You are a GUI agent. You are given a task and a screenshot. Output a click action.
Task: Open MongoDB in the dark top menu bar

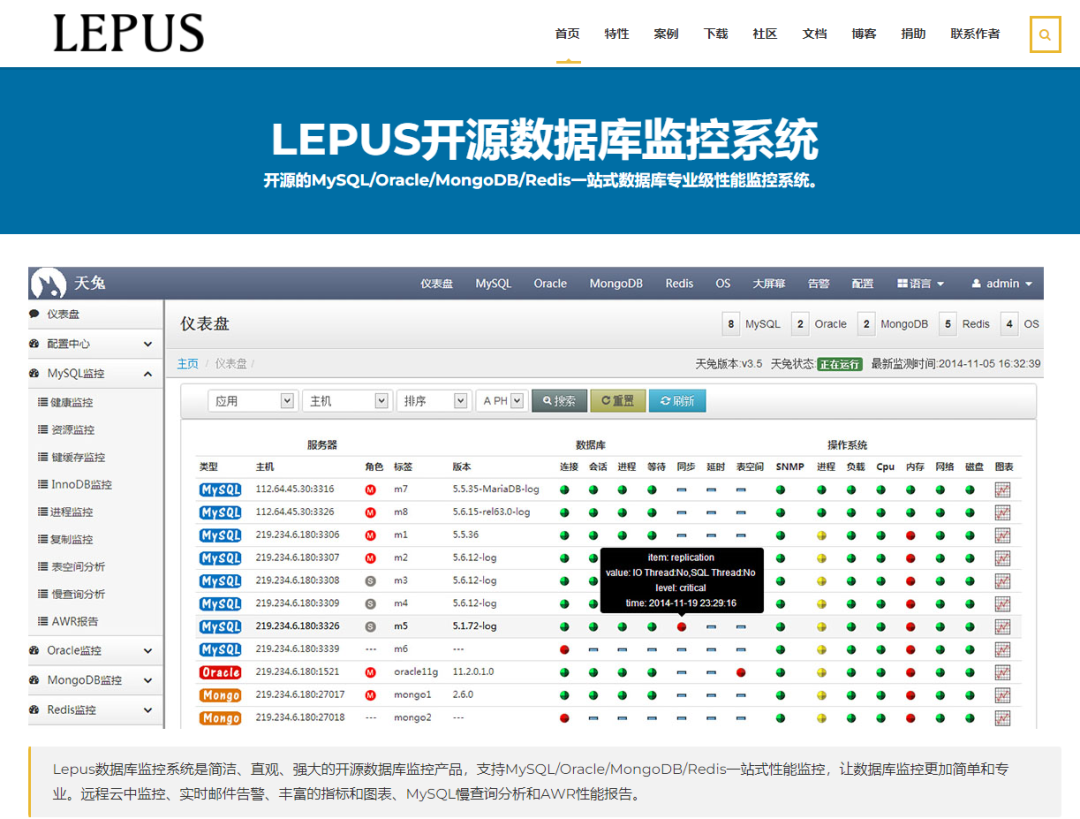click(616, 284)
